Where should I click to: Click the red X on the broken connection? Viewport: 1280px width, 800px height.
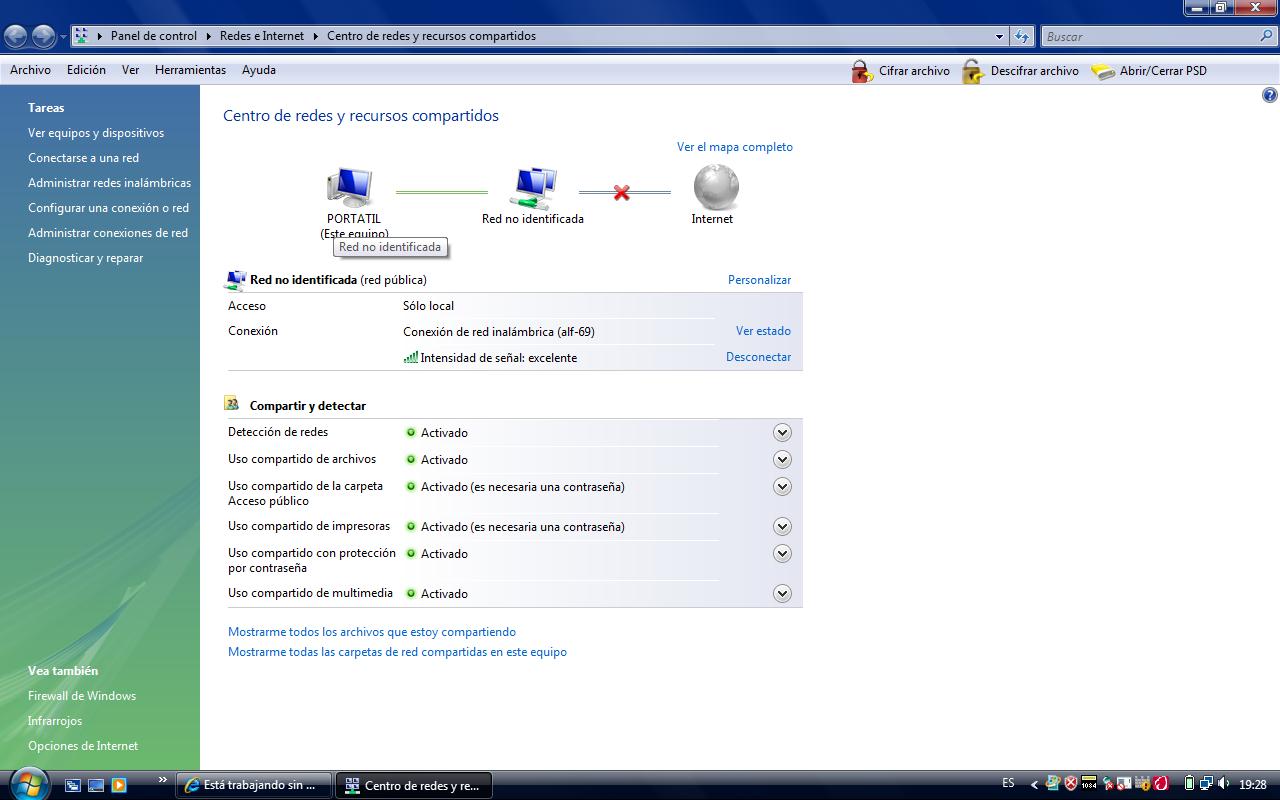pyautogui.click(x=622, y=192)
